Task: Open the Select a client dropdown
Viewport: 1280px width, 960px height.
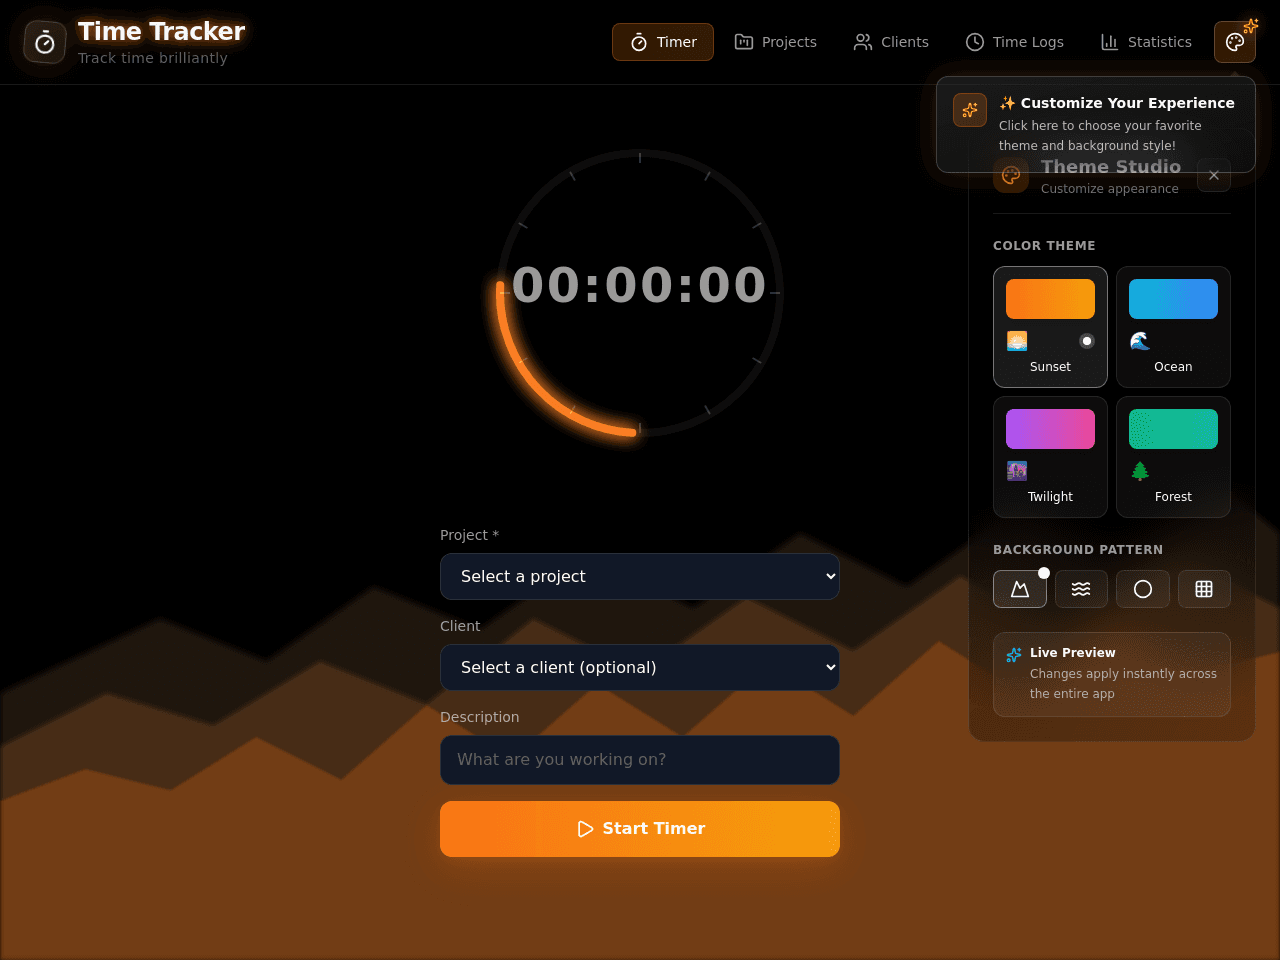Action: 640,668
